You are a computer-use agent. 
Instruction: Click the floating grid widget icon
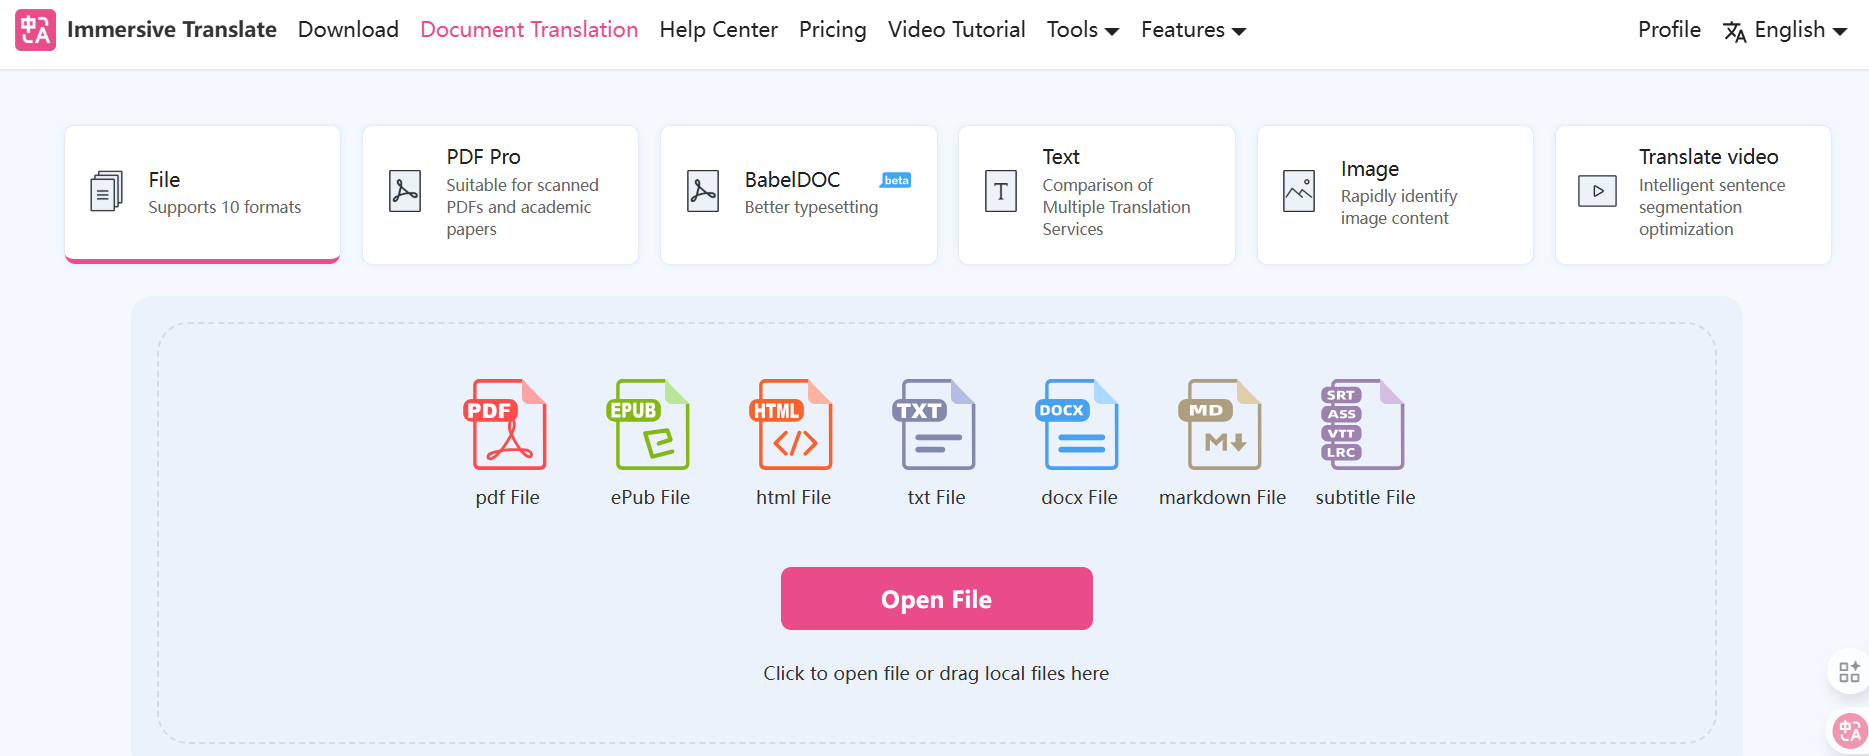pos(1849,672)
